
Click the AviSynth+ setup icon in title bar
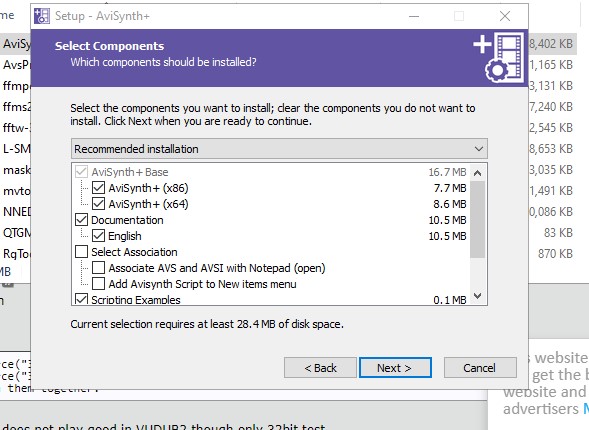42,16
